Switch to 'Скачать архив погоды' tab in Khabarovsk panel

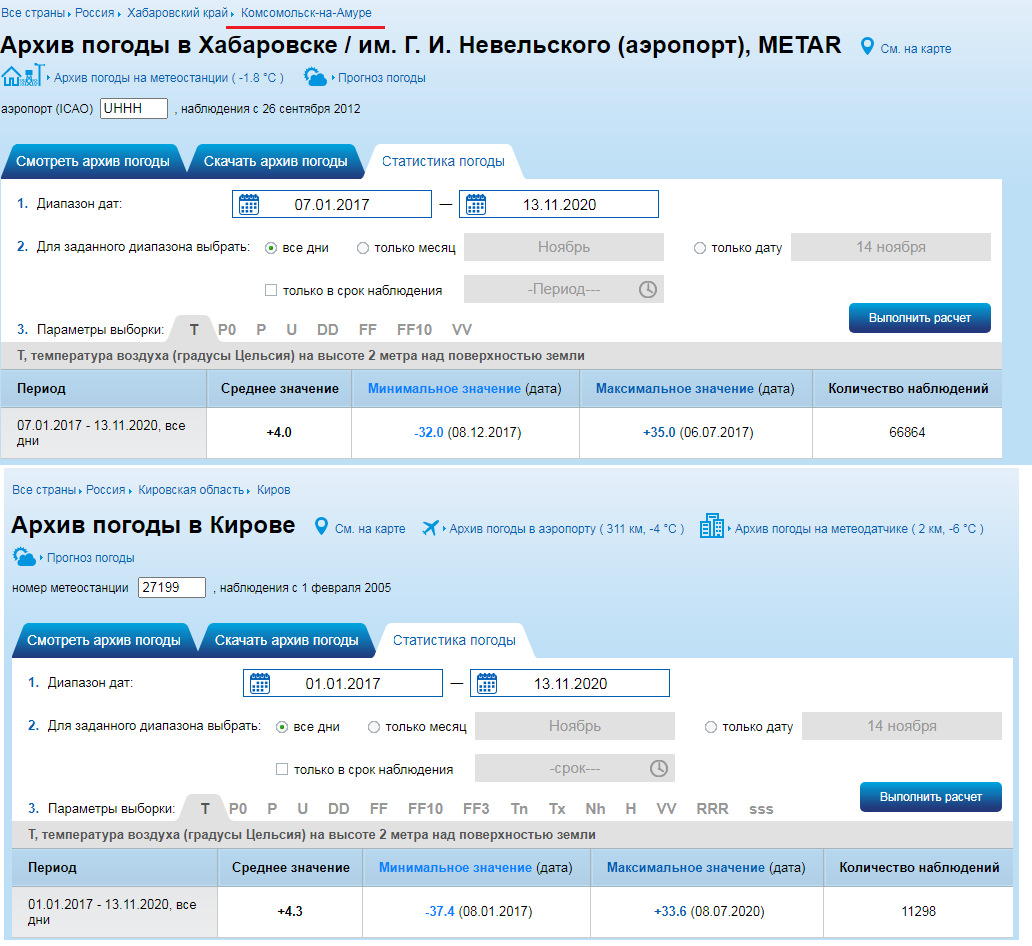(276, 161)
